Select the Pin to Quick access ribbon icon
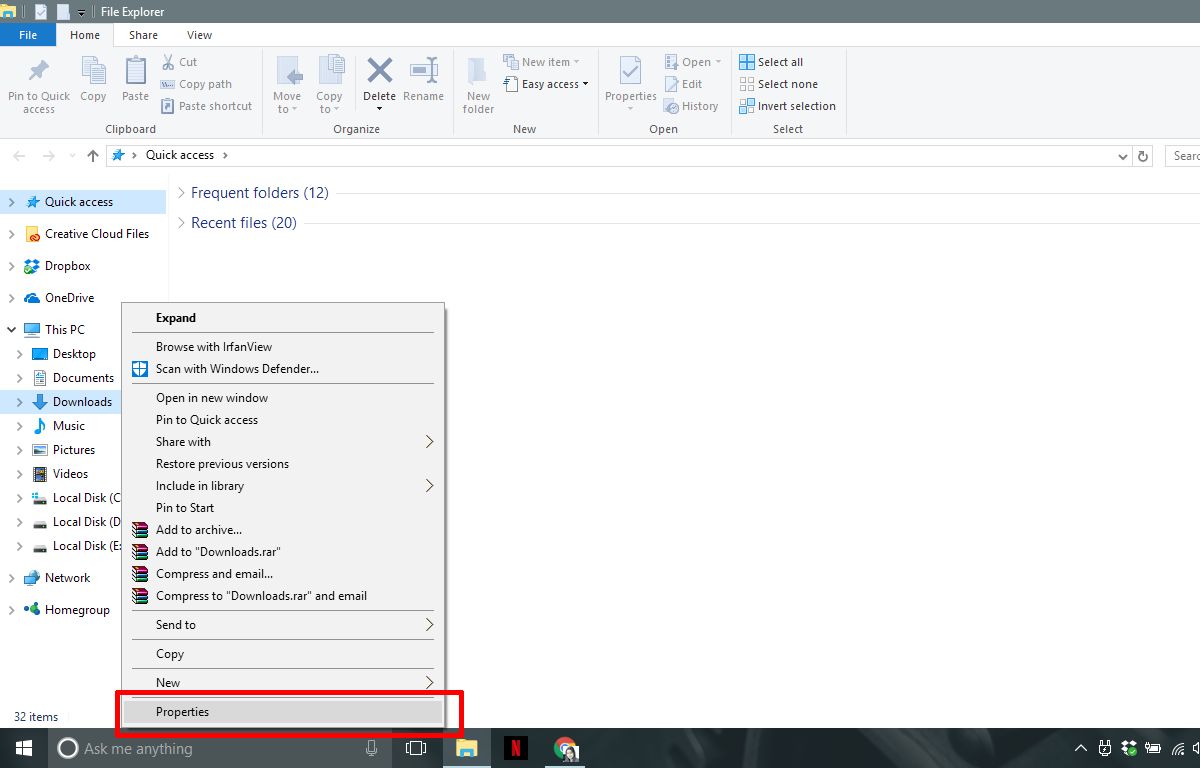The image size is (1200, 768). [x=38, y=85]
